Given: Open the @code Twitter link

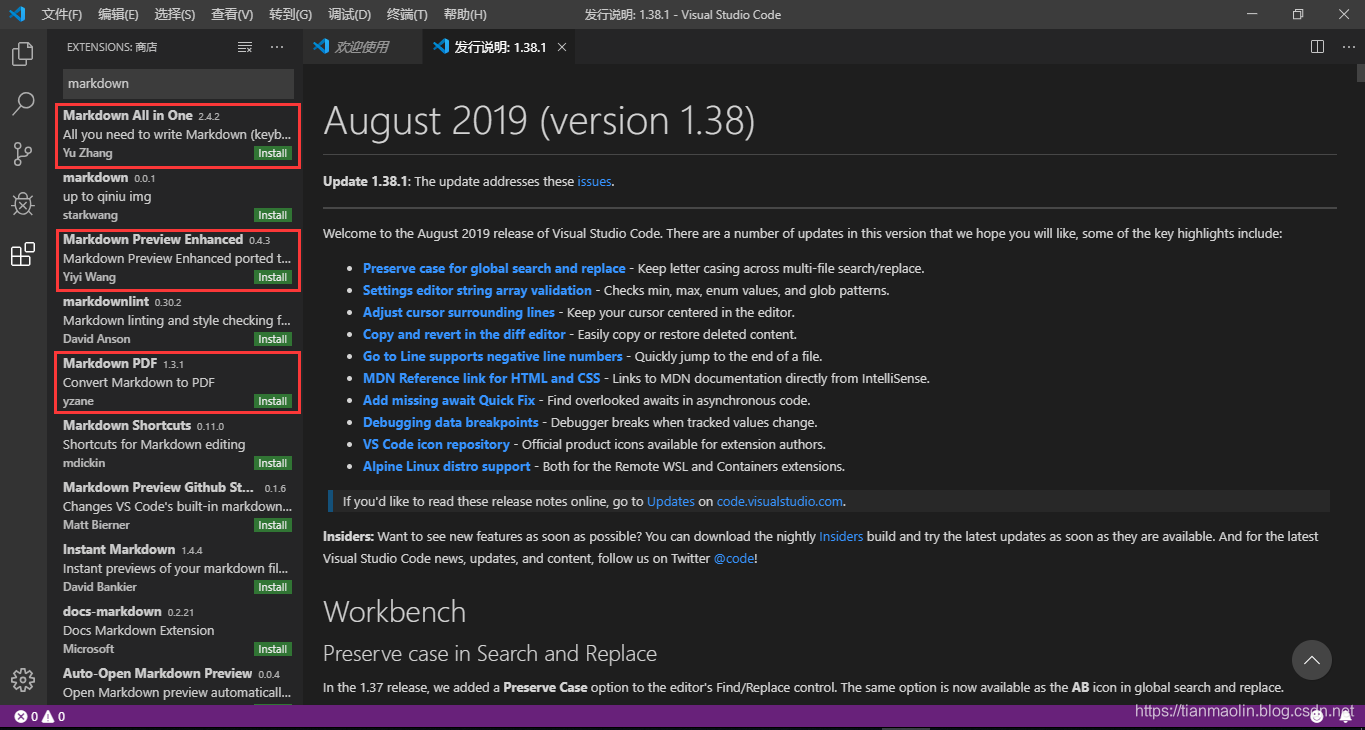Looking at the screenshot, I should [x=734, y=558].
